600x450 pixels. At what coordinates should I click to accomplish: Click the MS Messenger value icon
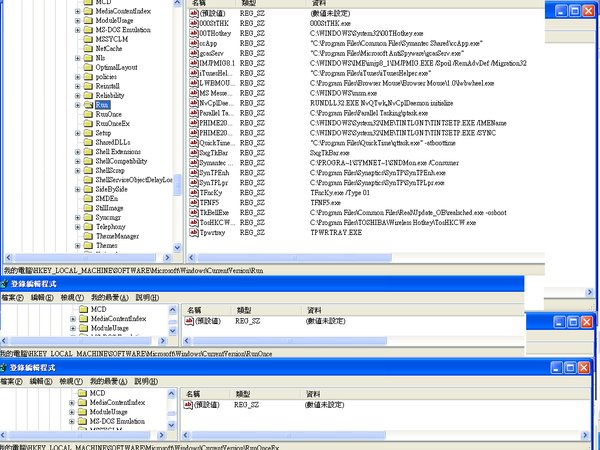click(194, 93)
